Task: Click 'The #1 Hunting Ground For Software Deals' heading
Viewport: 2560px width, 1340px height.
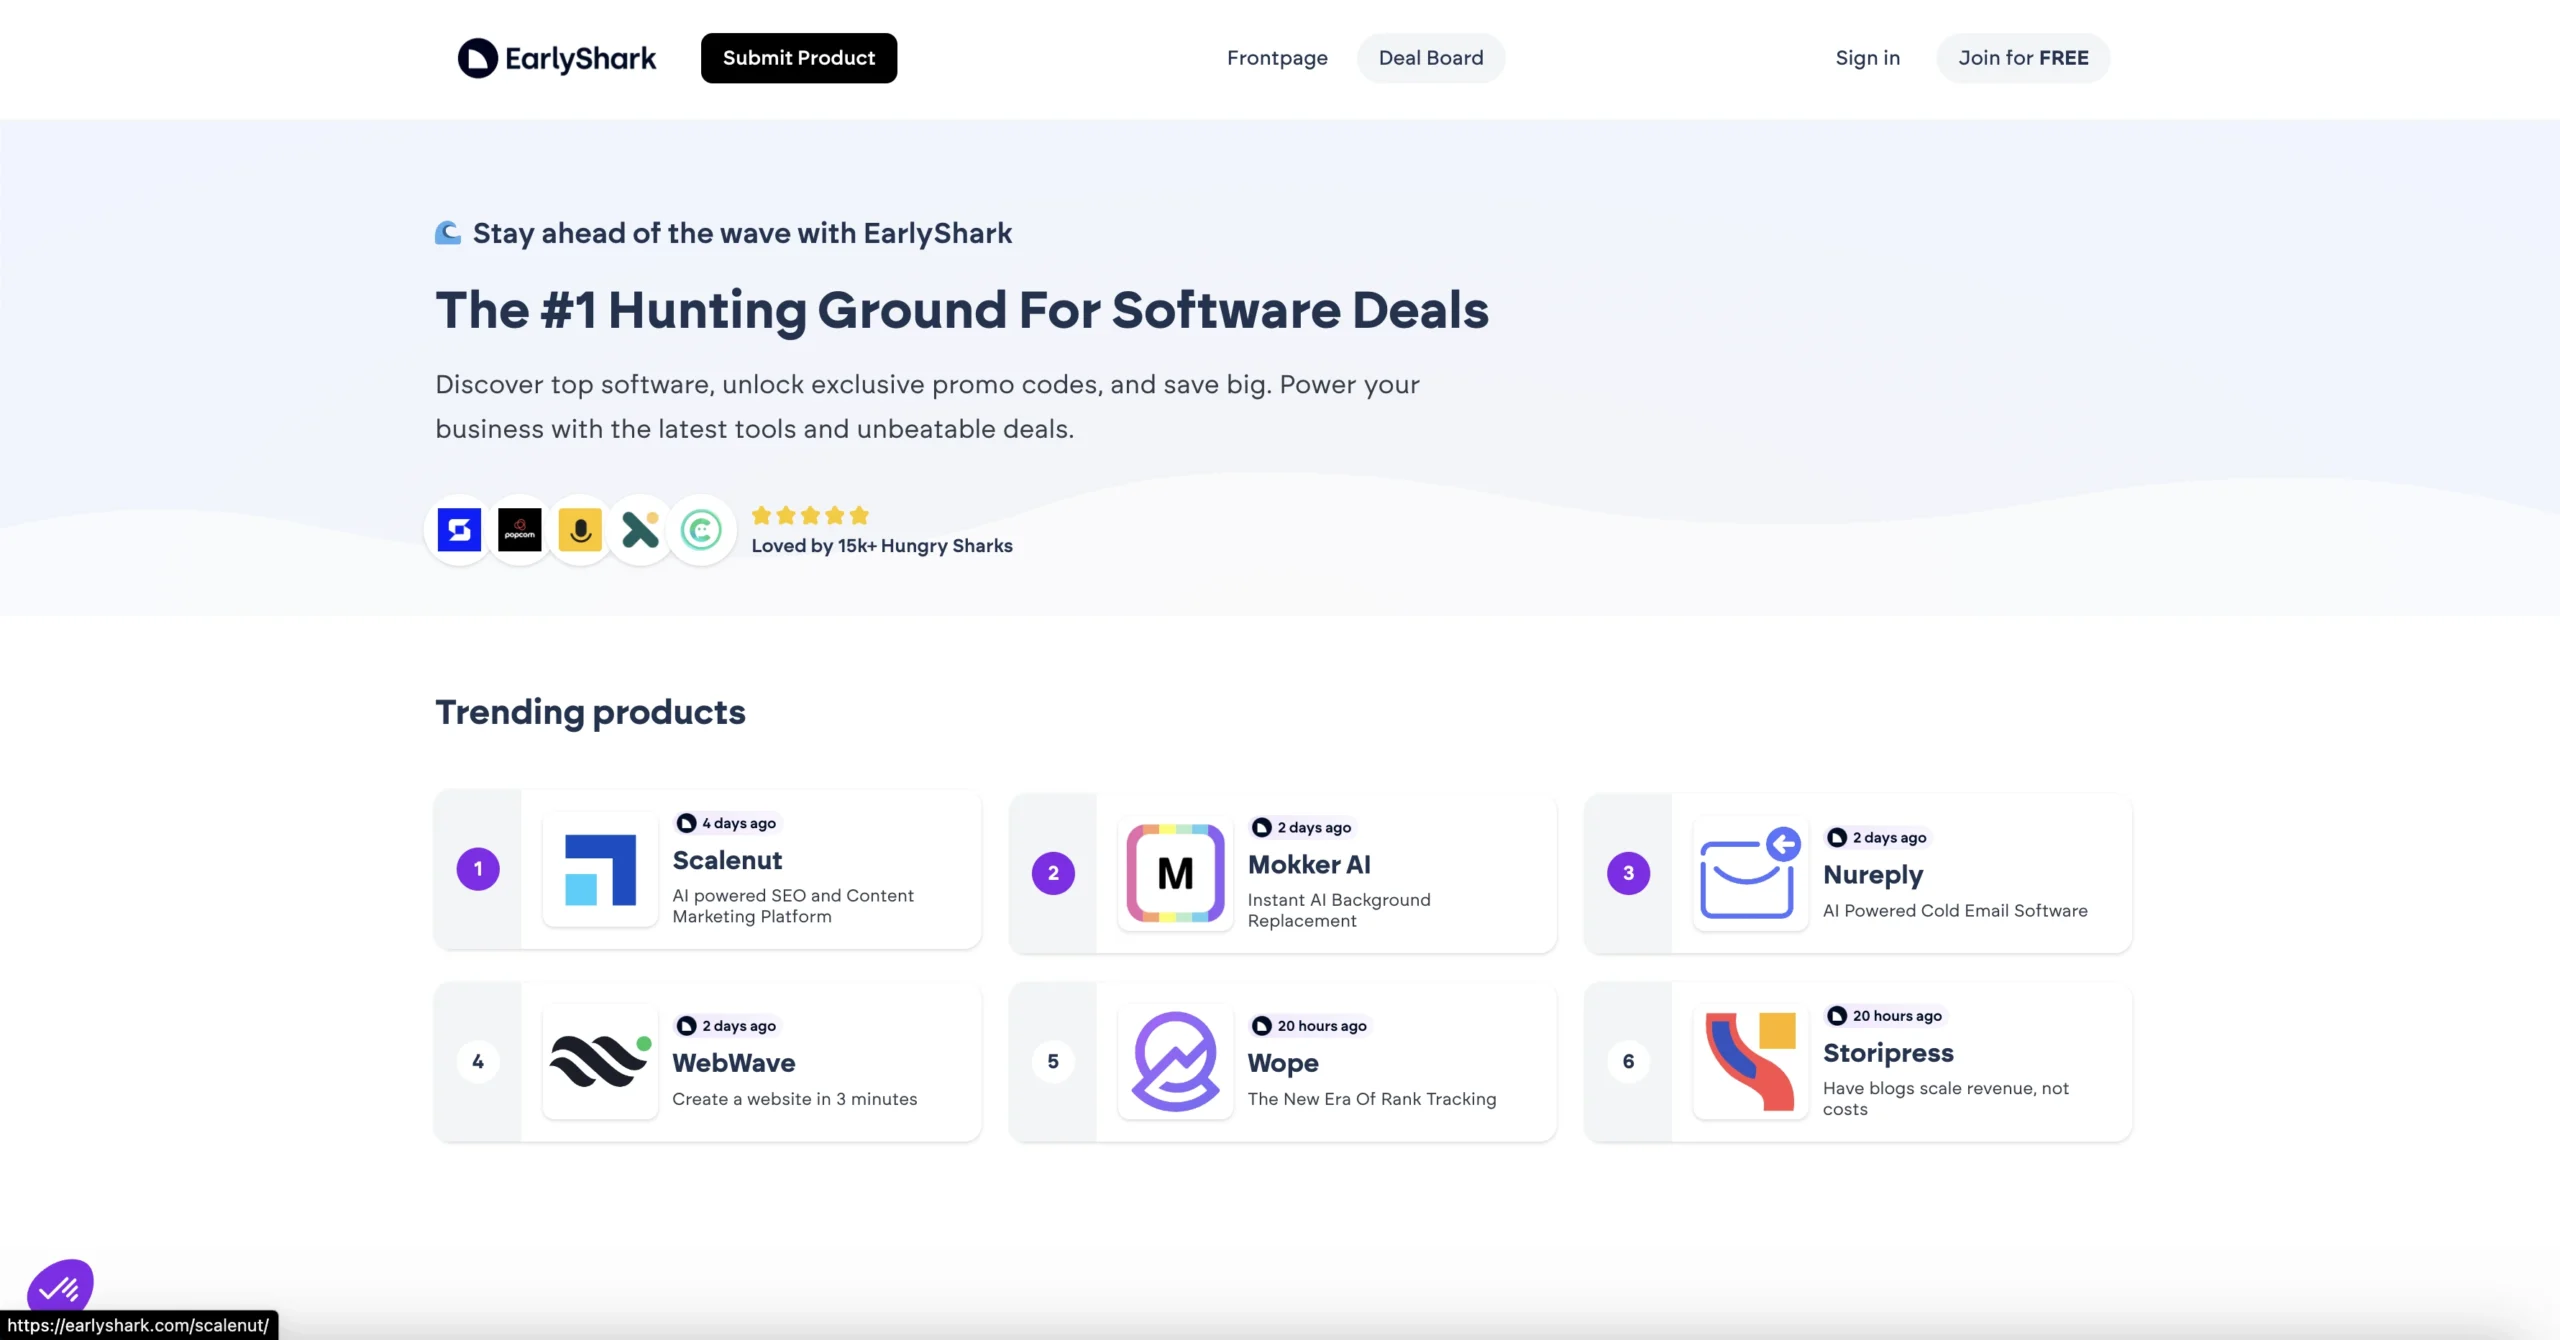Action: [x=962, y=309]
